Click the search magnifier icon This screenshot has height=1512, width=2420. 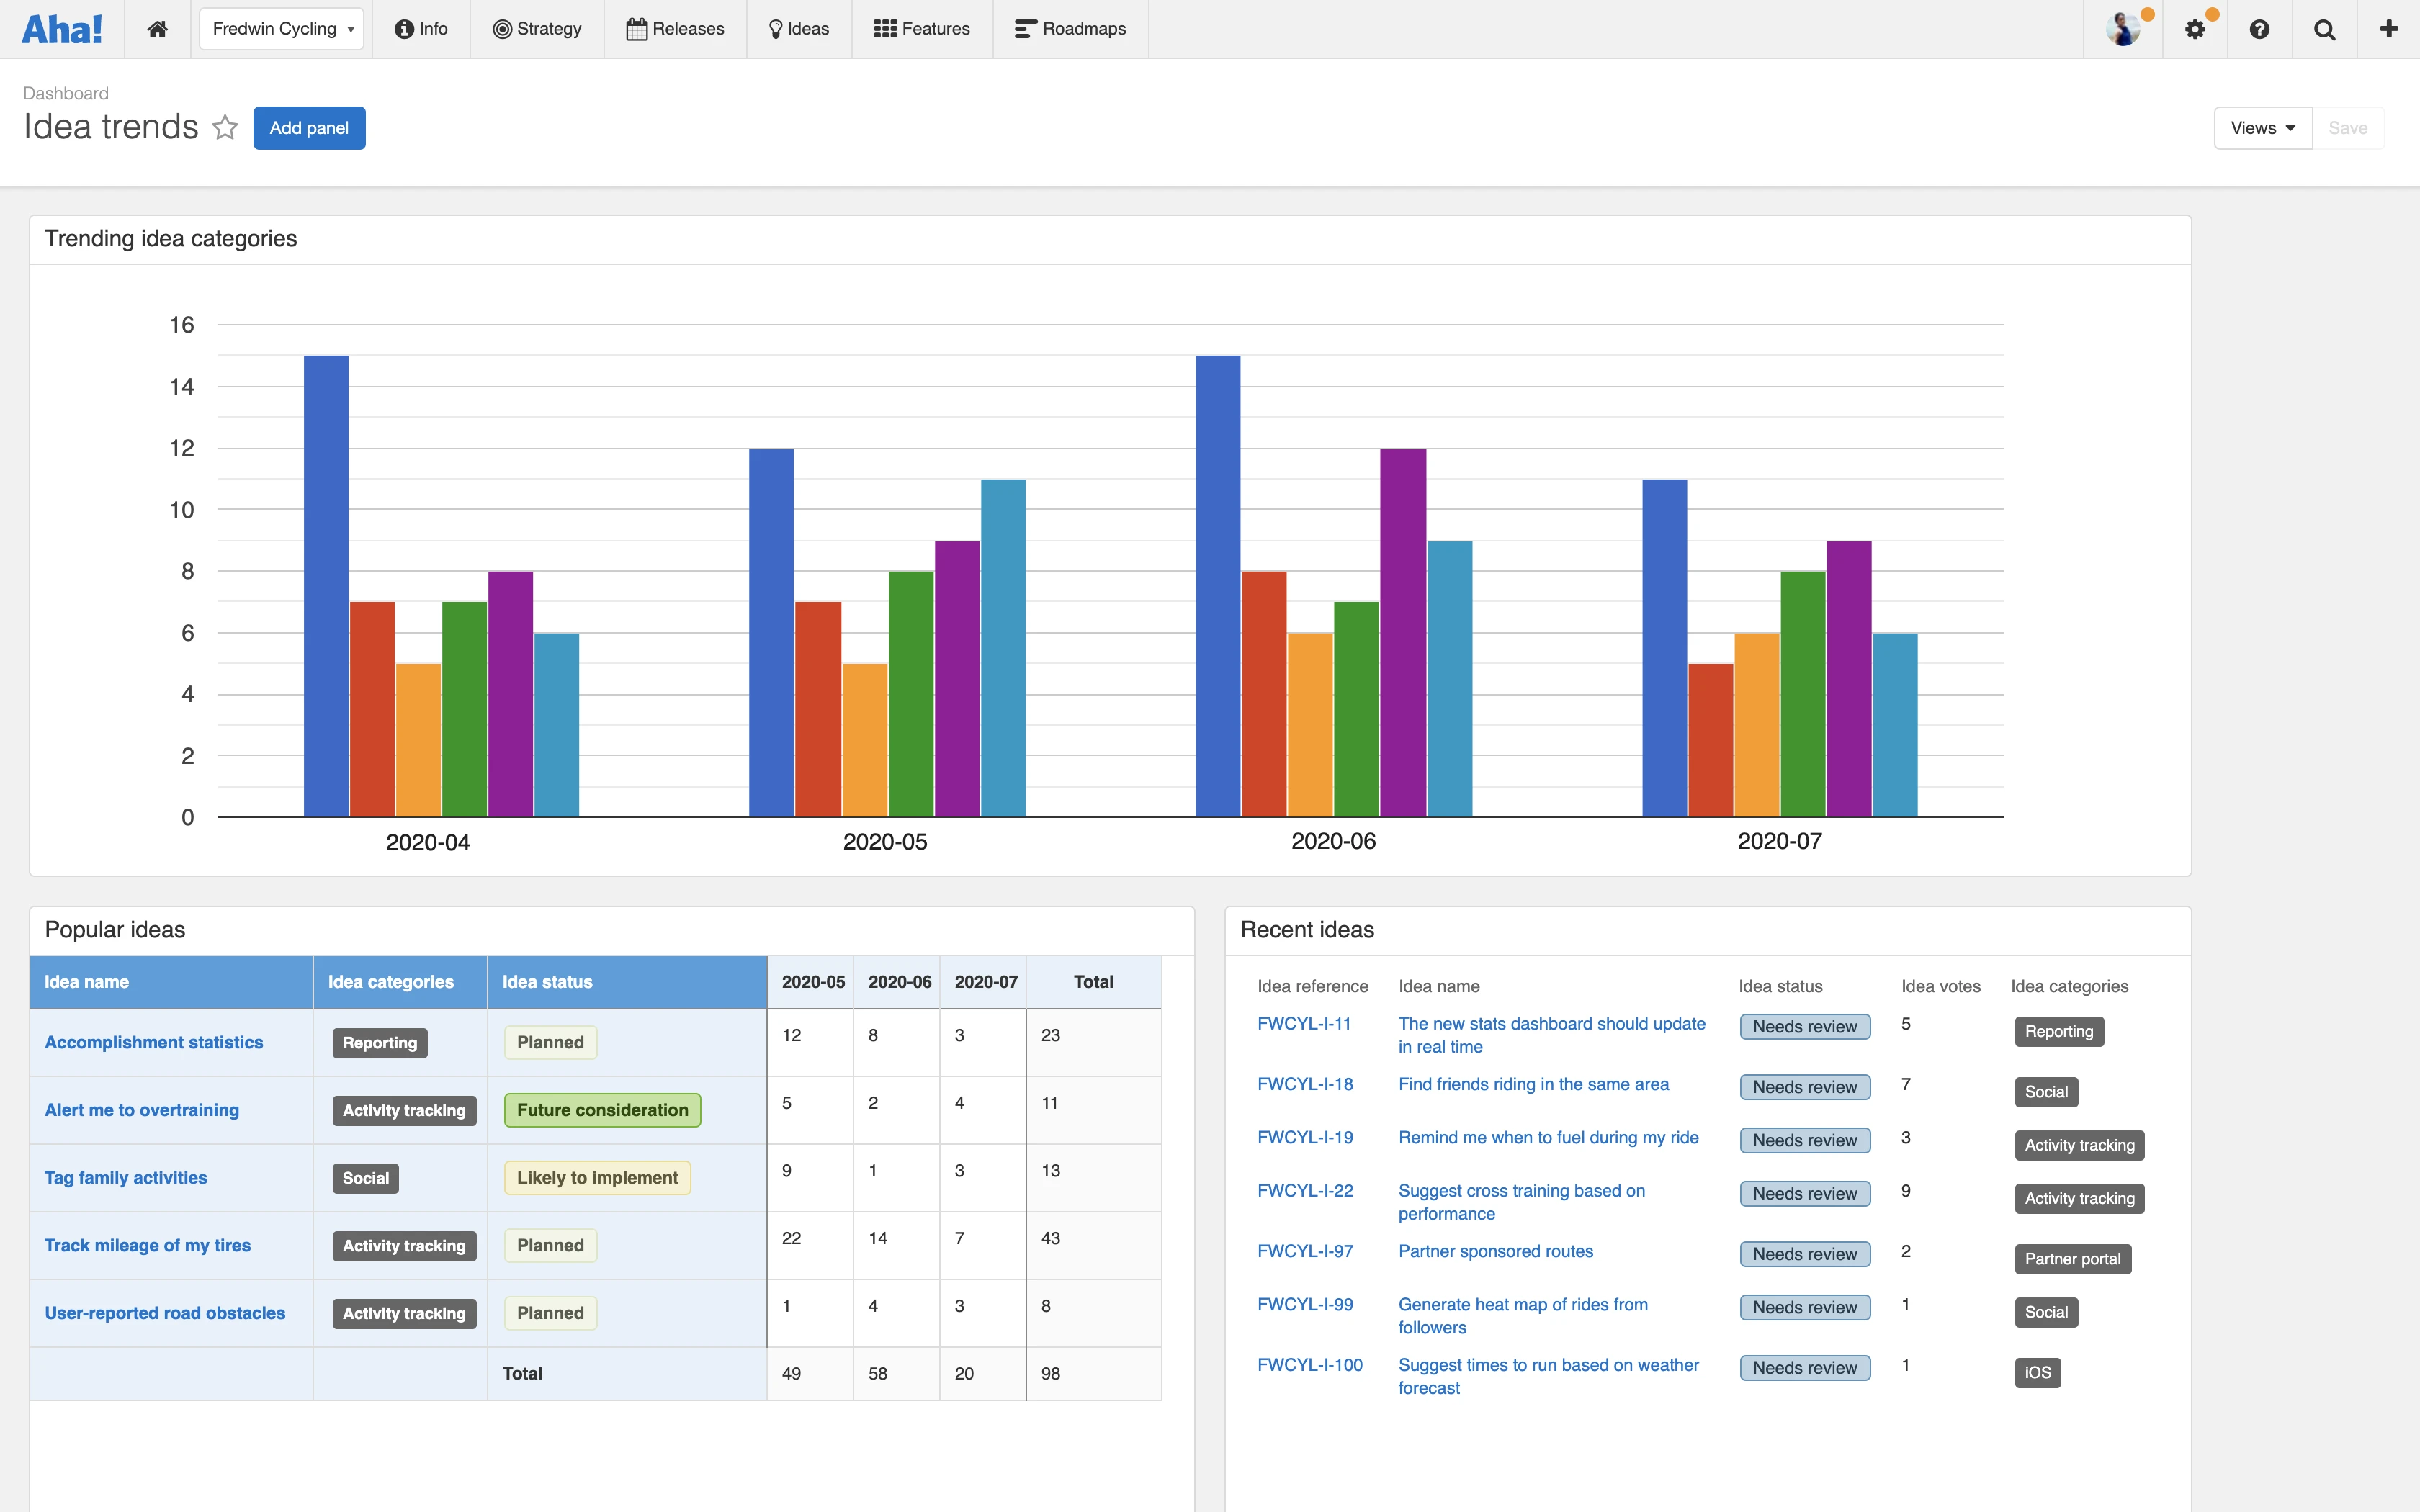click(2324, 29)
